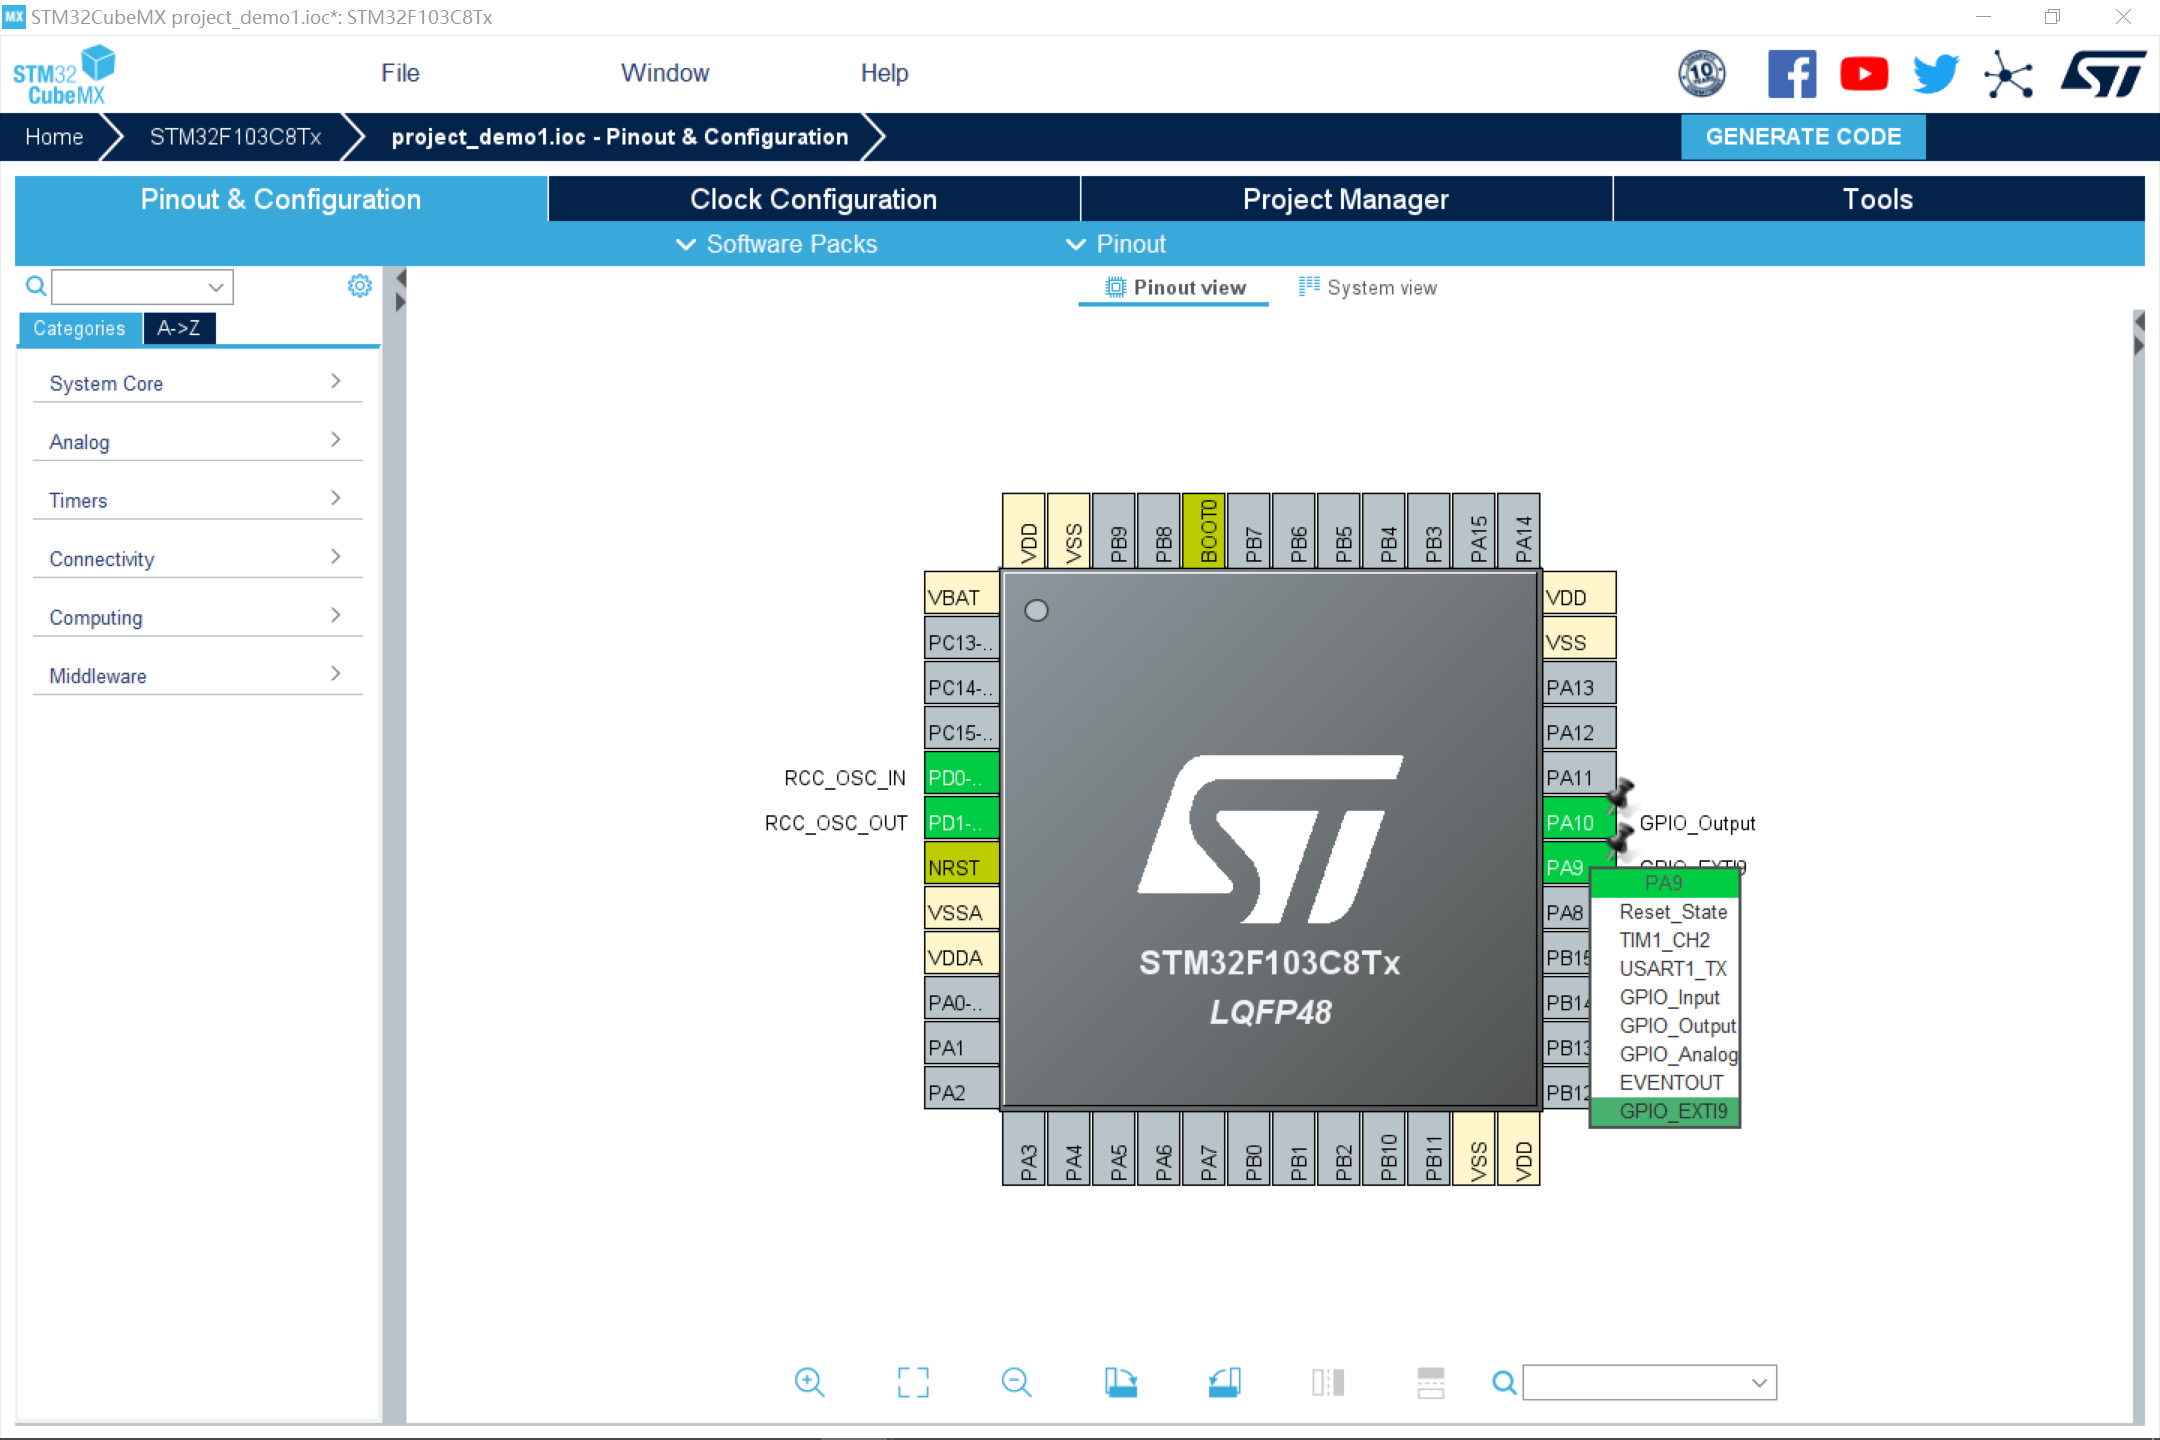Expand the Middleware category
The image size is (2160, 1440).
[197, 675]
